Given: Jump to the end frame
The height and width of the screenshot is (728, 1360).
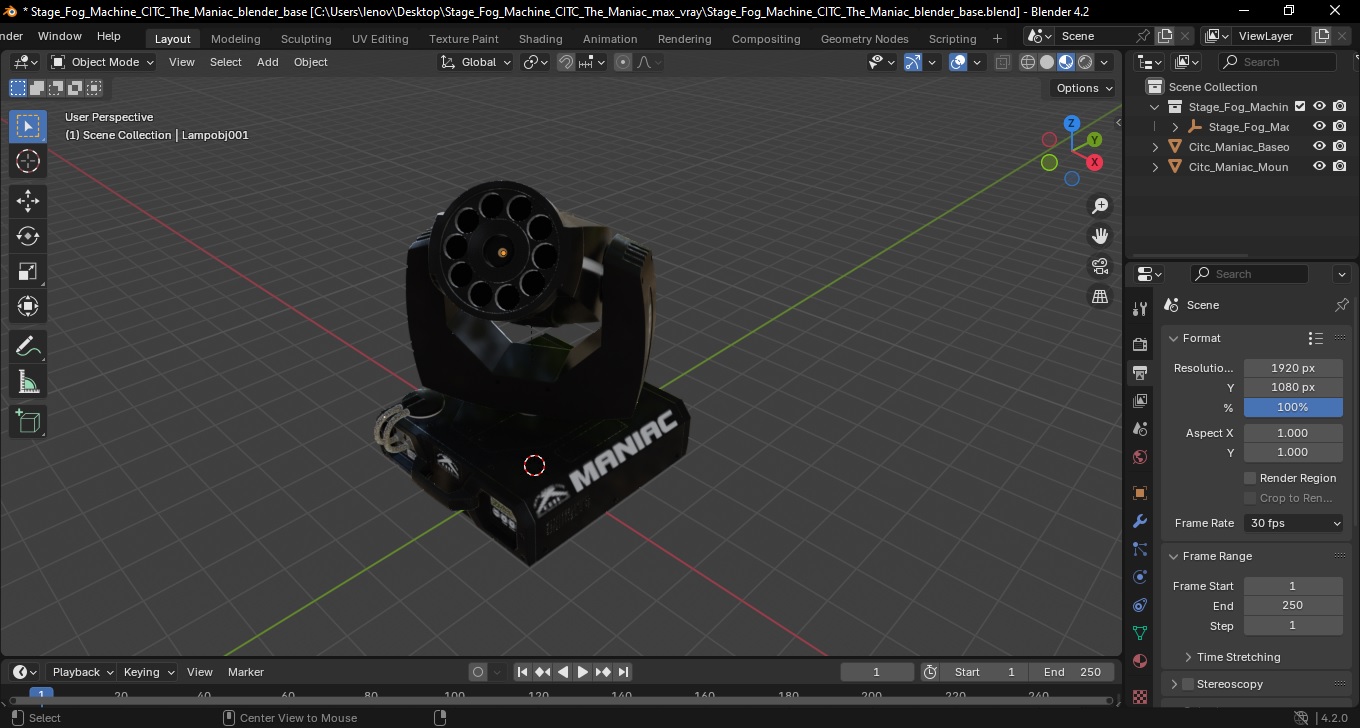Looking at the screenshot, I should tap(623, 672).
